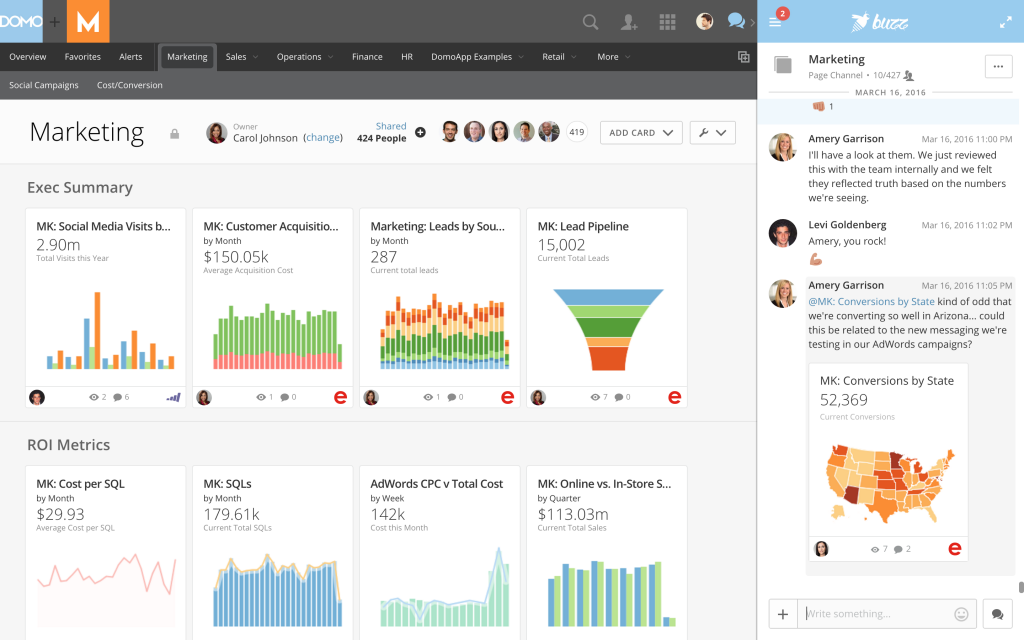Image resolution: width=1024 pixels, height=640 pixels.
Task: Click the card view icon below the top bar
Action: coord(743,57)
